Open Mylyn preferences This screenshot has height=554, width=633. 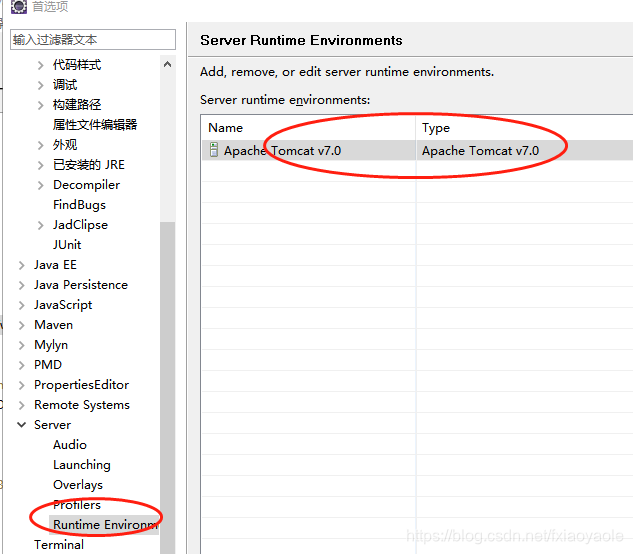(x=51, y=345)
